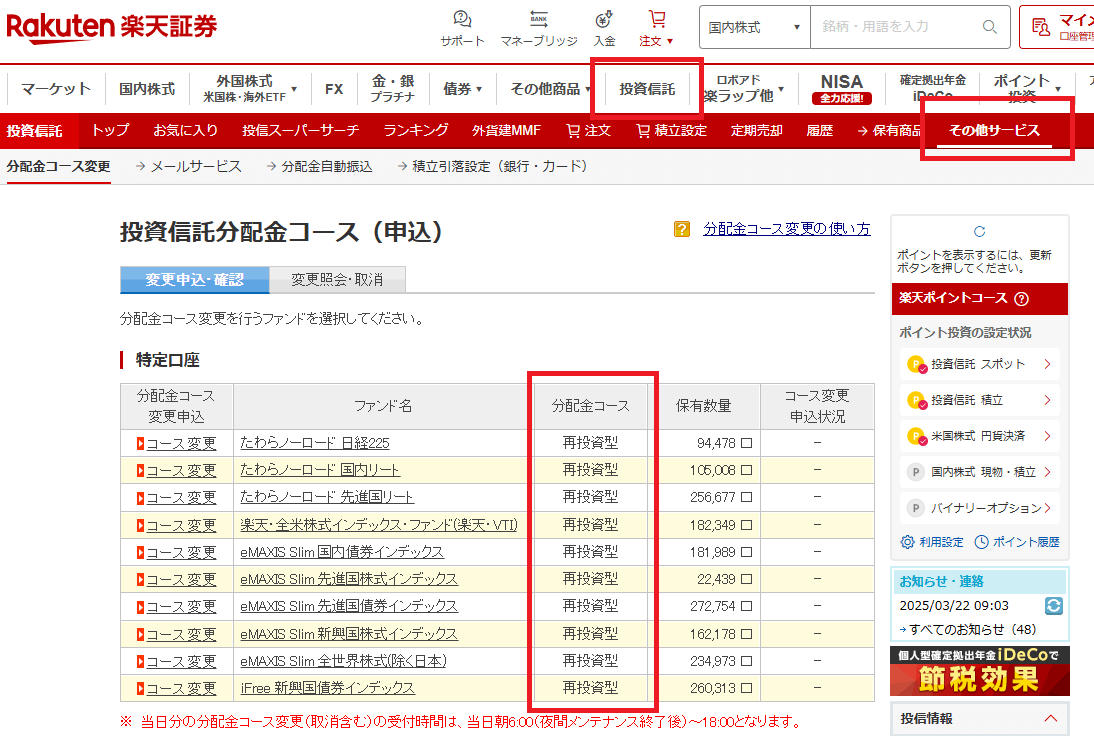This screenshot has height=736, width=1094.
Task: Open fund 楽天・全米株式インデックス・ファンド link
Action: [379, 525]
